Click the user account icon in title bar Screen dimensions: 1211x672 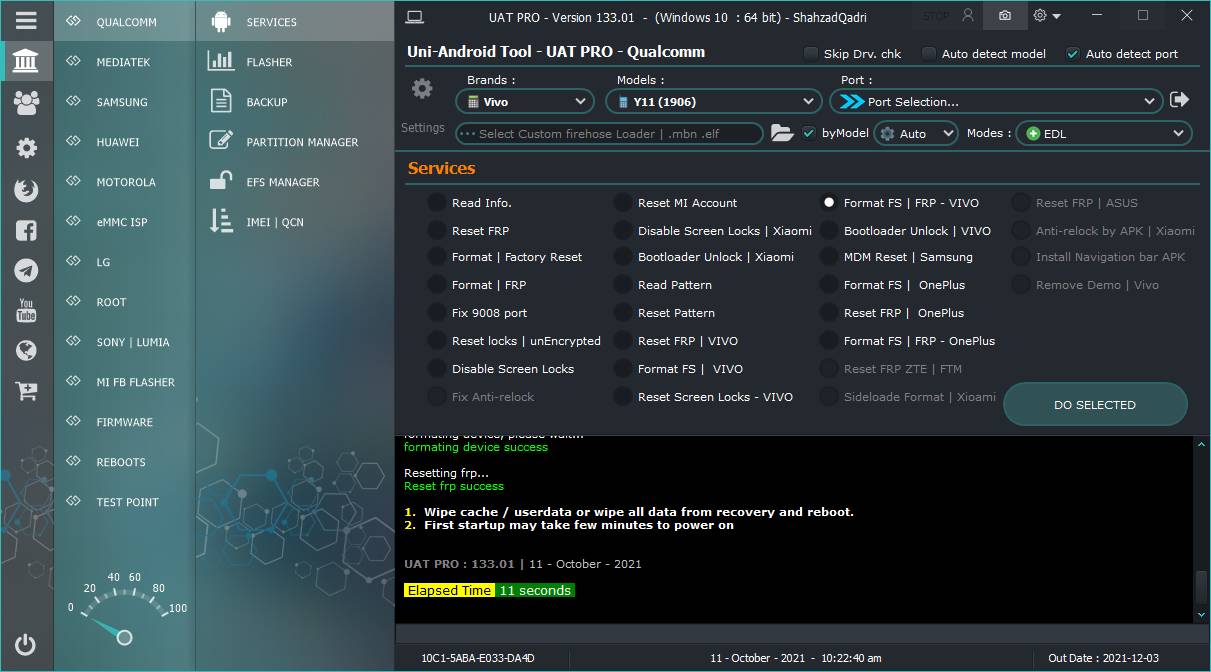(967, 16)
